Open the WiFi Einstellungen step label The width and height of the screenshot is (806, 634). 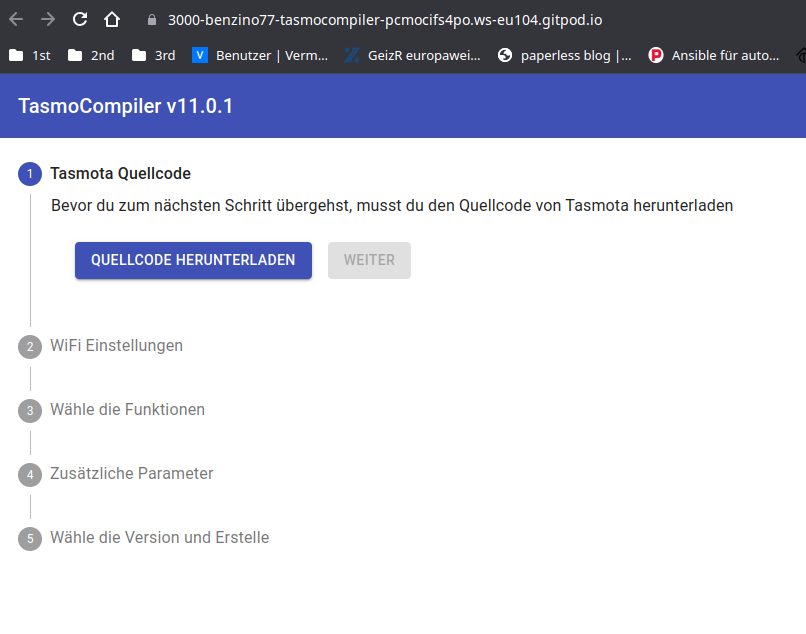tap(116, 346)
